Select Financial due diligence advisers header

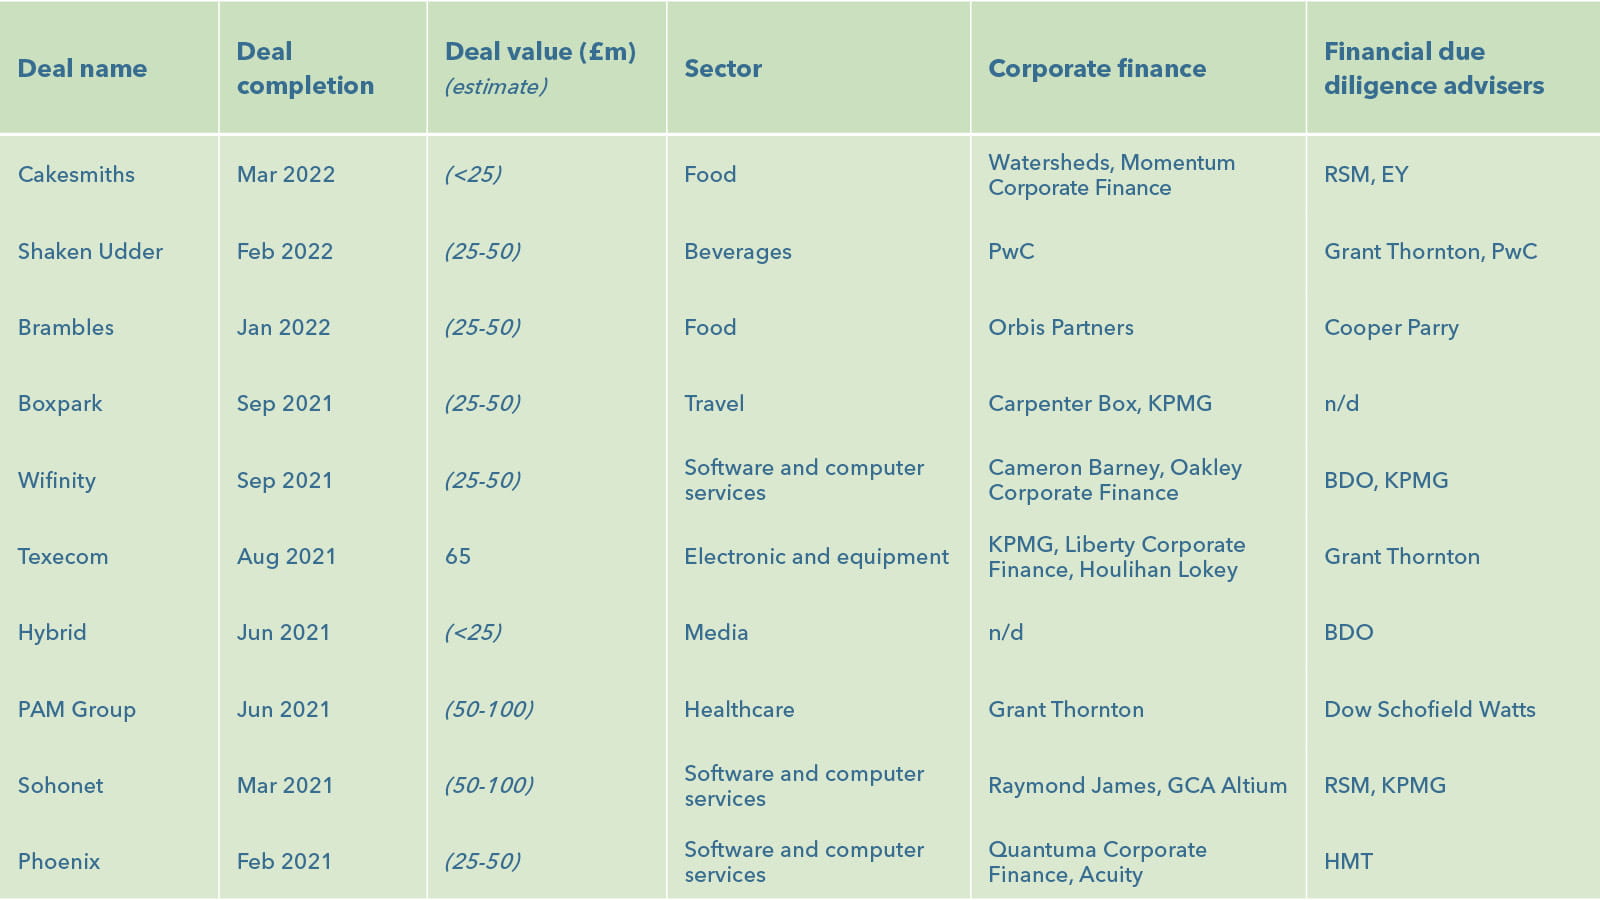pyautogui.click(x=1433, y=68)
